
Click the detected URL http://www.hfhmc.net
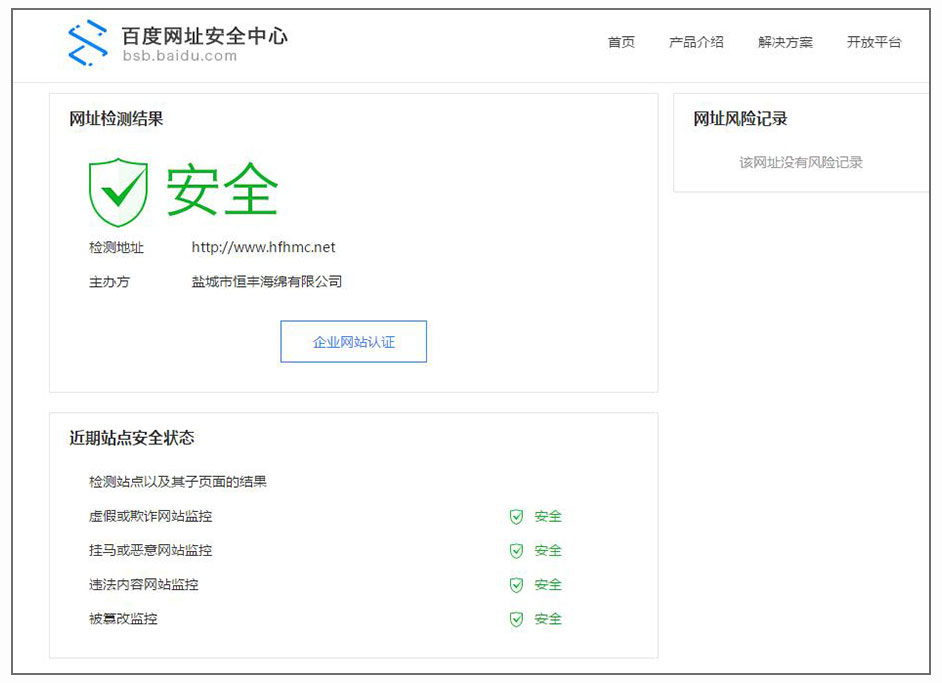263,247
